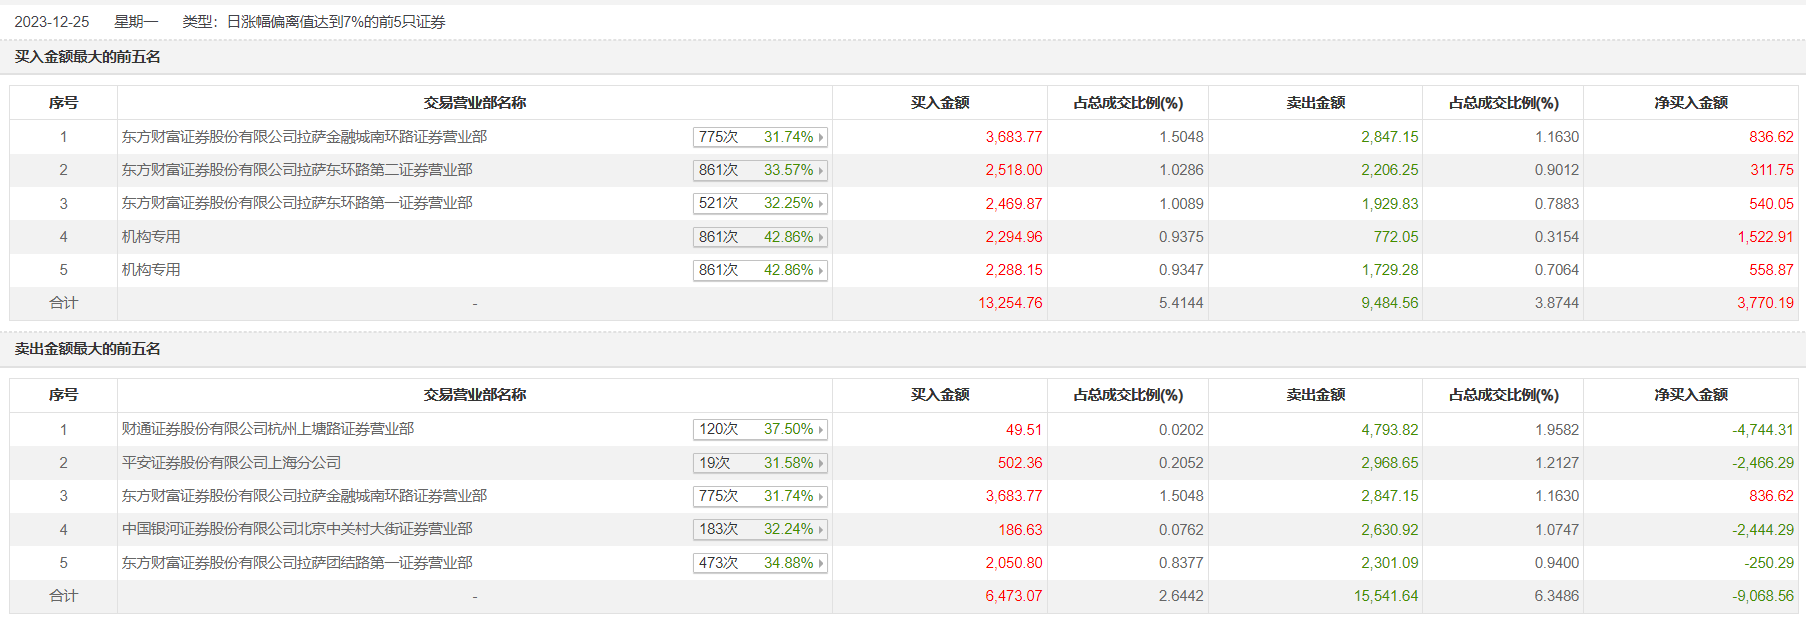Click the date 2023-12-25 at top
Viewport: 1806px width, 620px height.
(52, 22)
